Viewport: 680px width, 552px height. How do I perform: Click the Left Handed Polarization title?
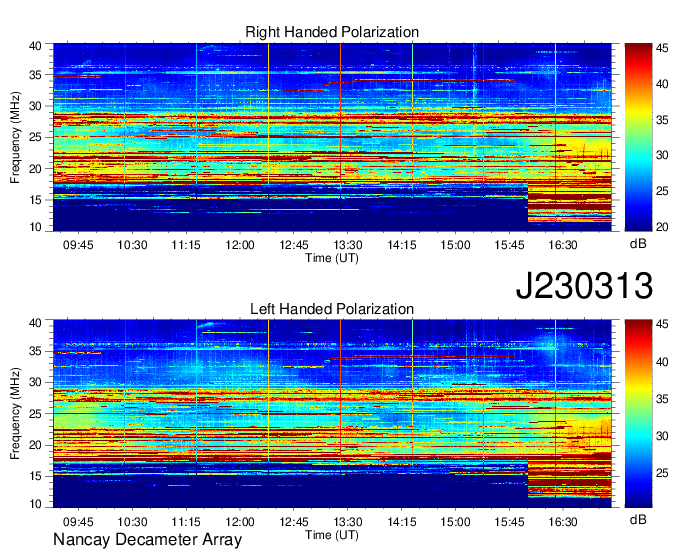tap(332, 309)
